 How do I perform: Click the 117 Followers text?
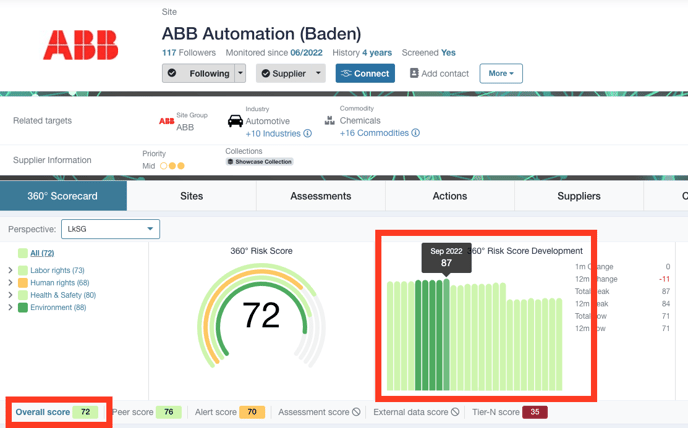tap(189, 53)
